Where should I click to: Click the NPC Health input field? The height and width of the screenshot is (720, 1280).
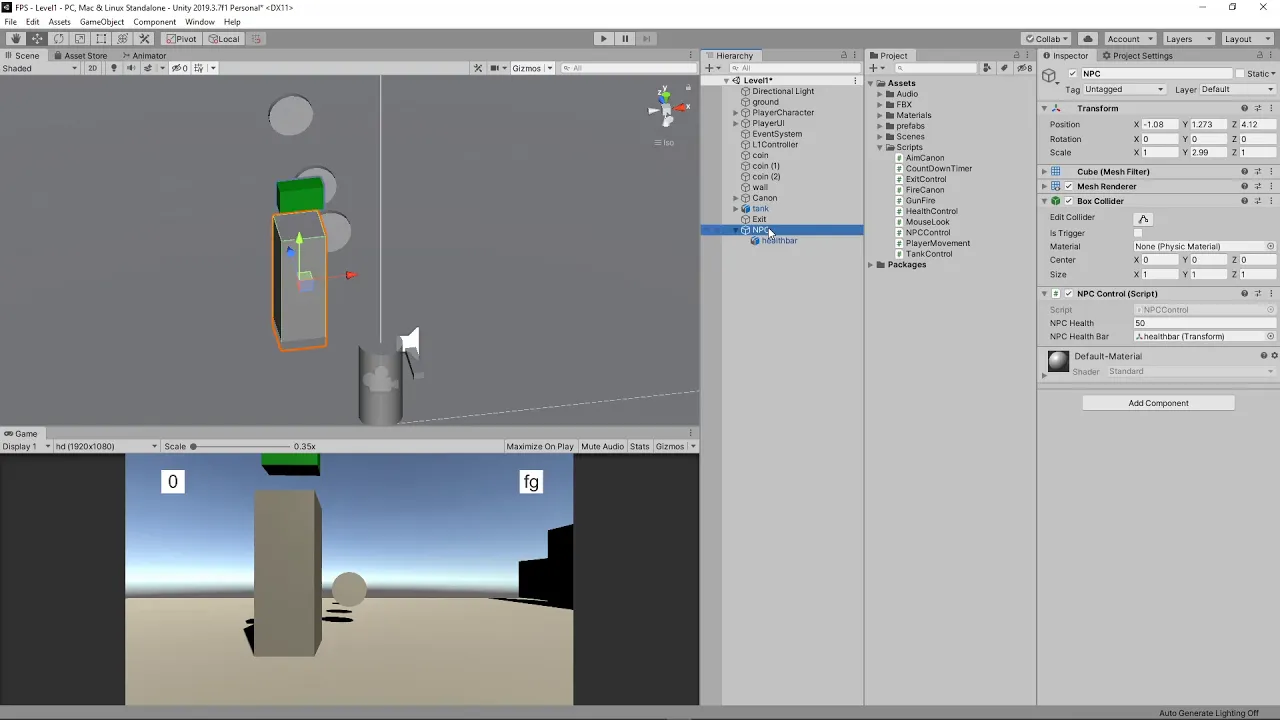1204,323
